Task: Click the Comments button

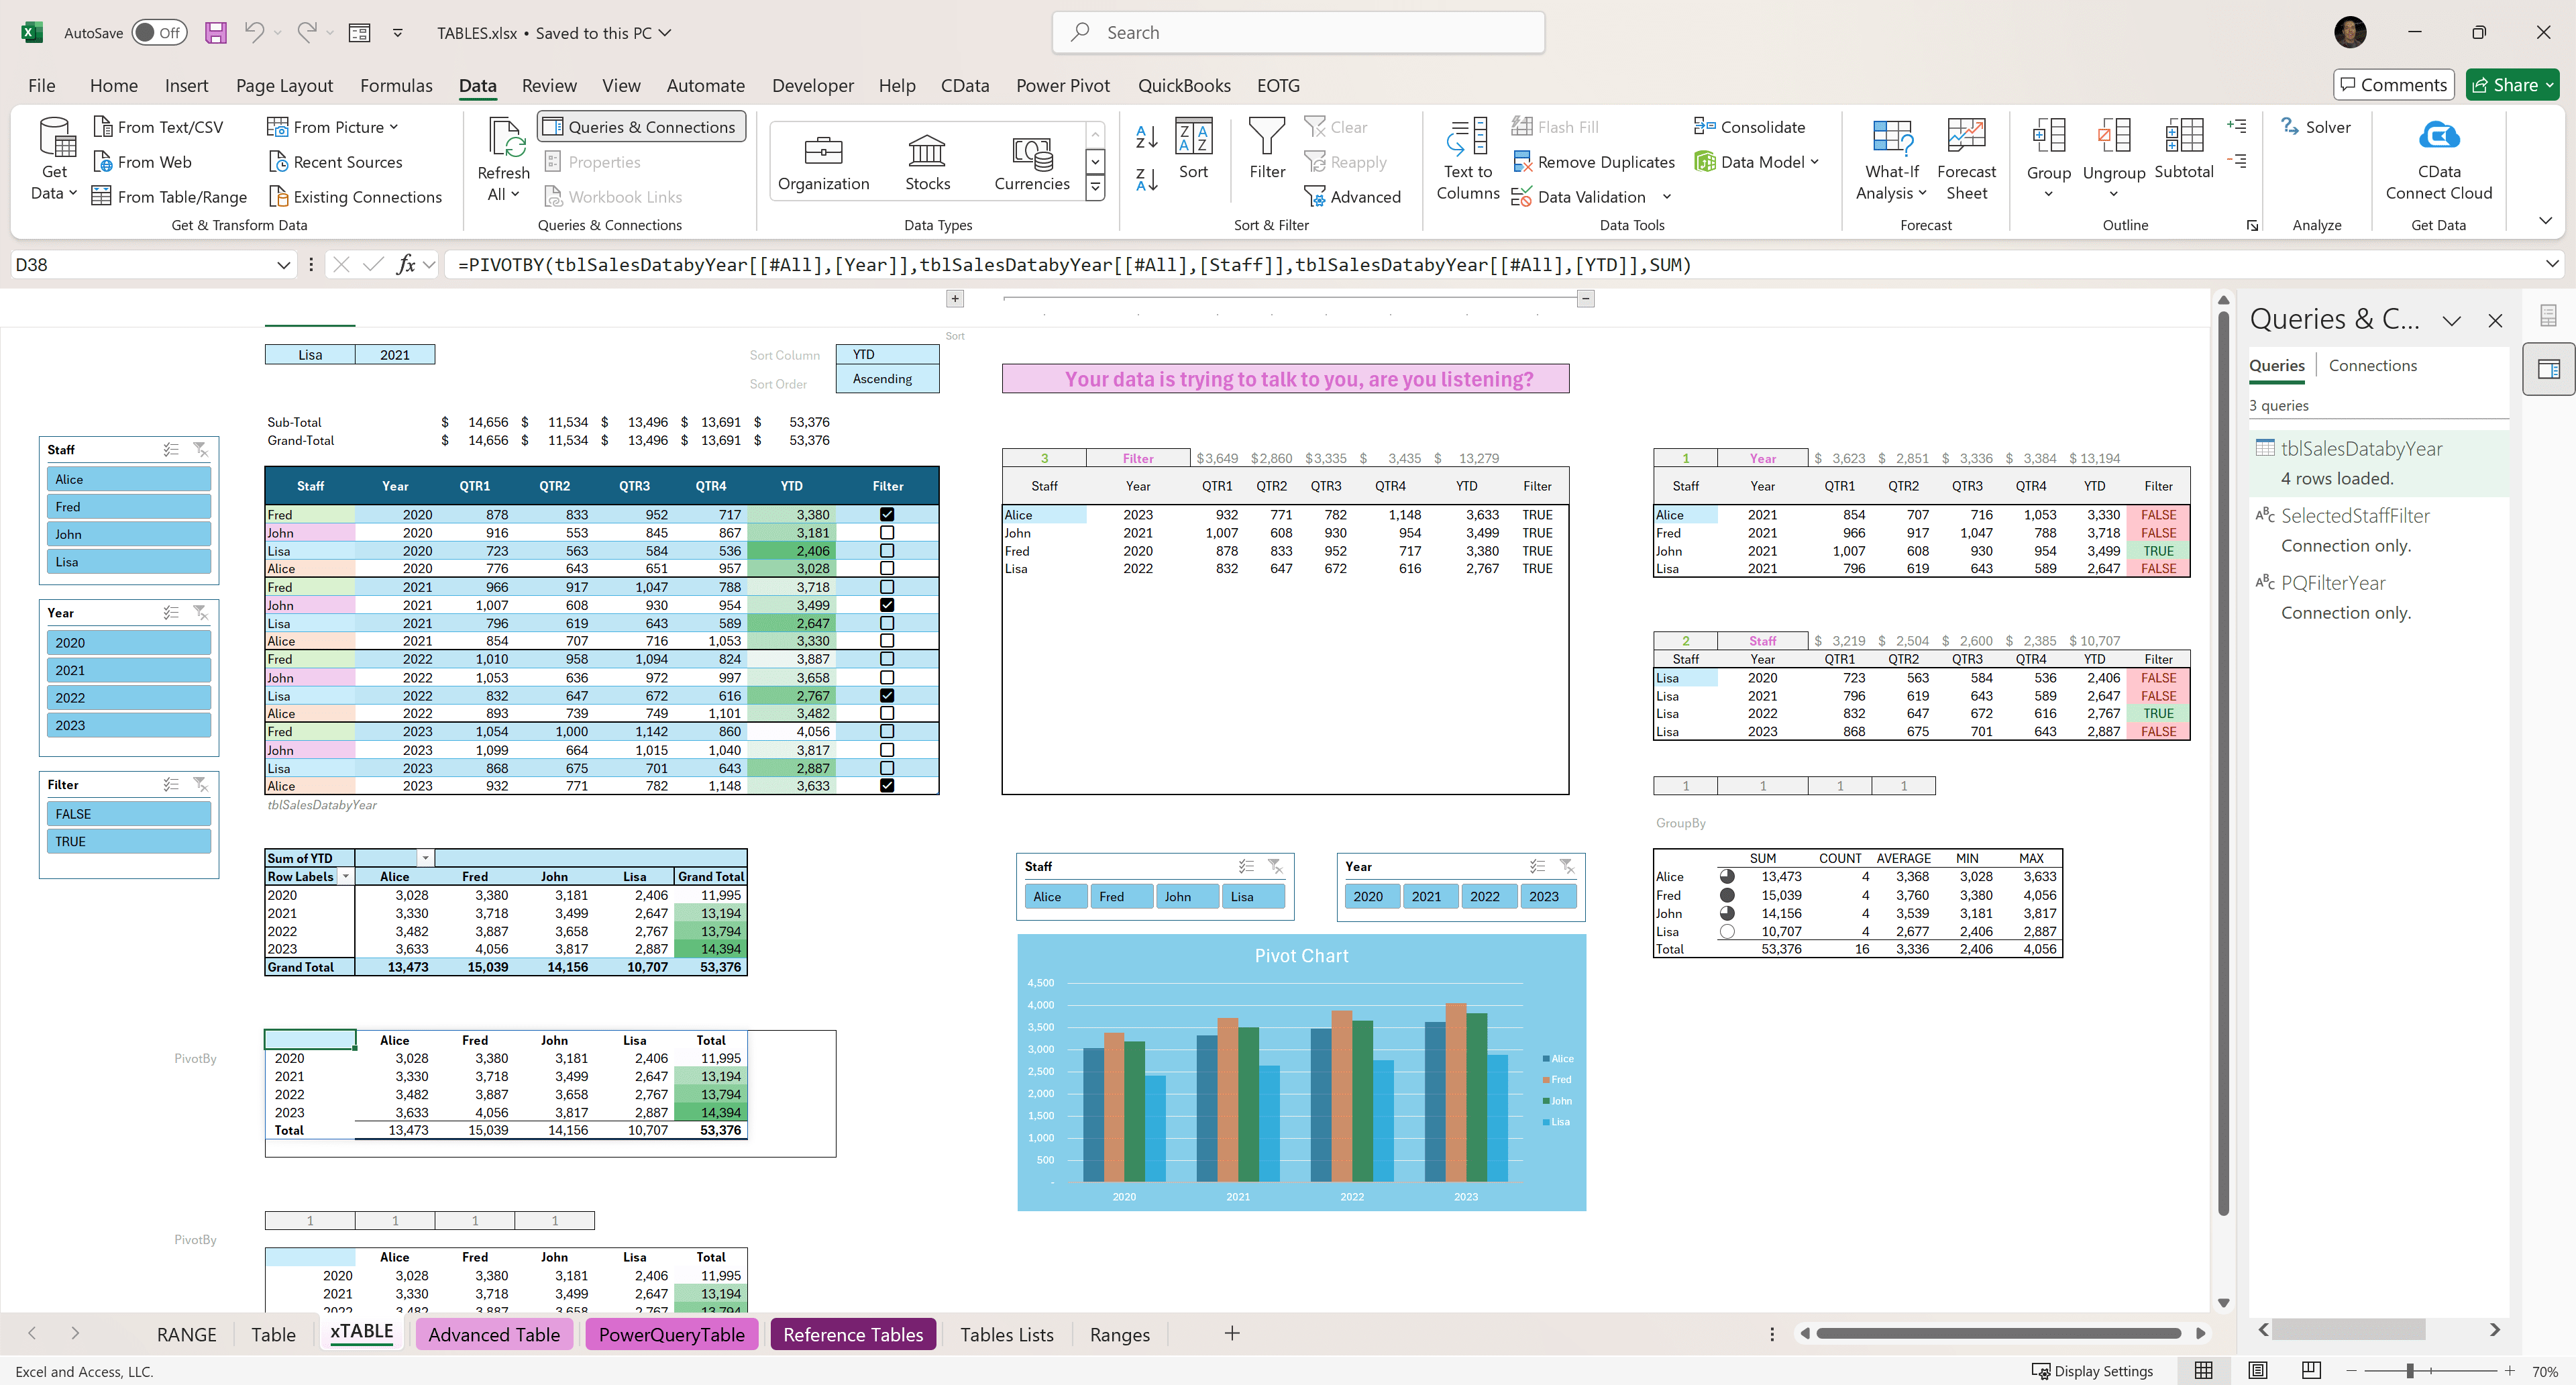Action: (2394, 85)
